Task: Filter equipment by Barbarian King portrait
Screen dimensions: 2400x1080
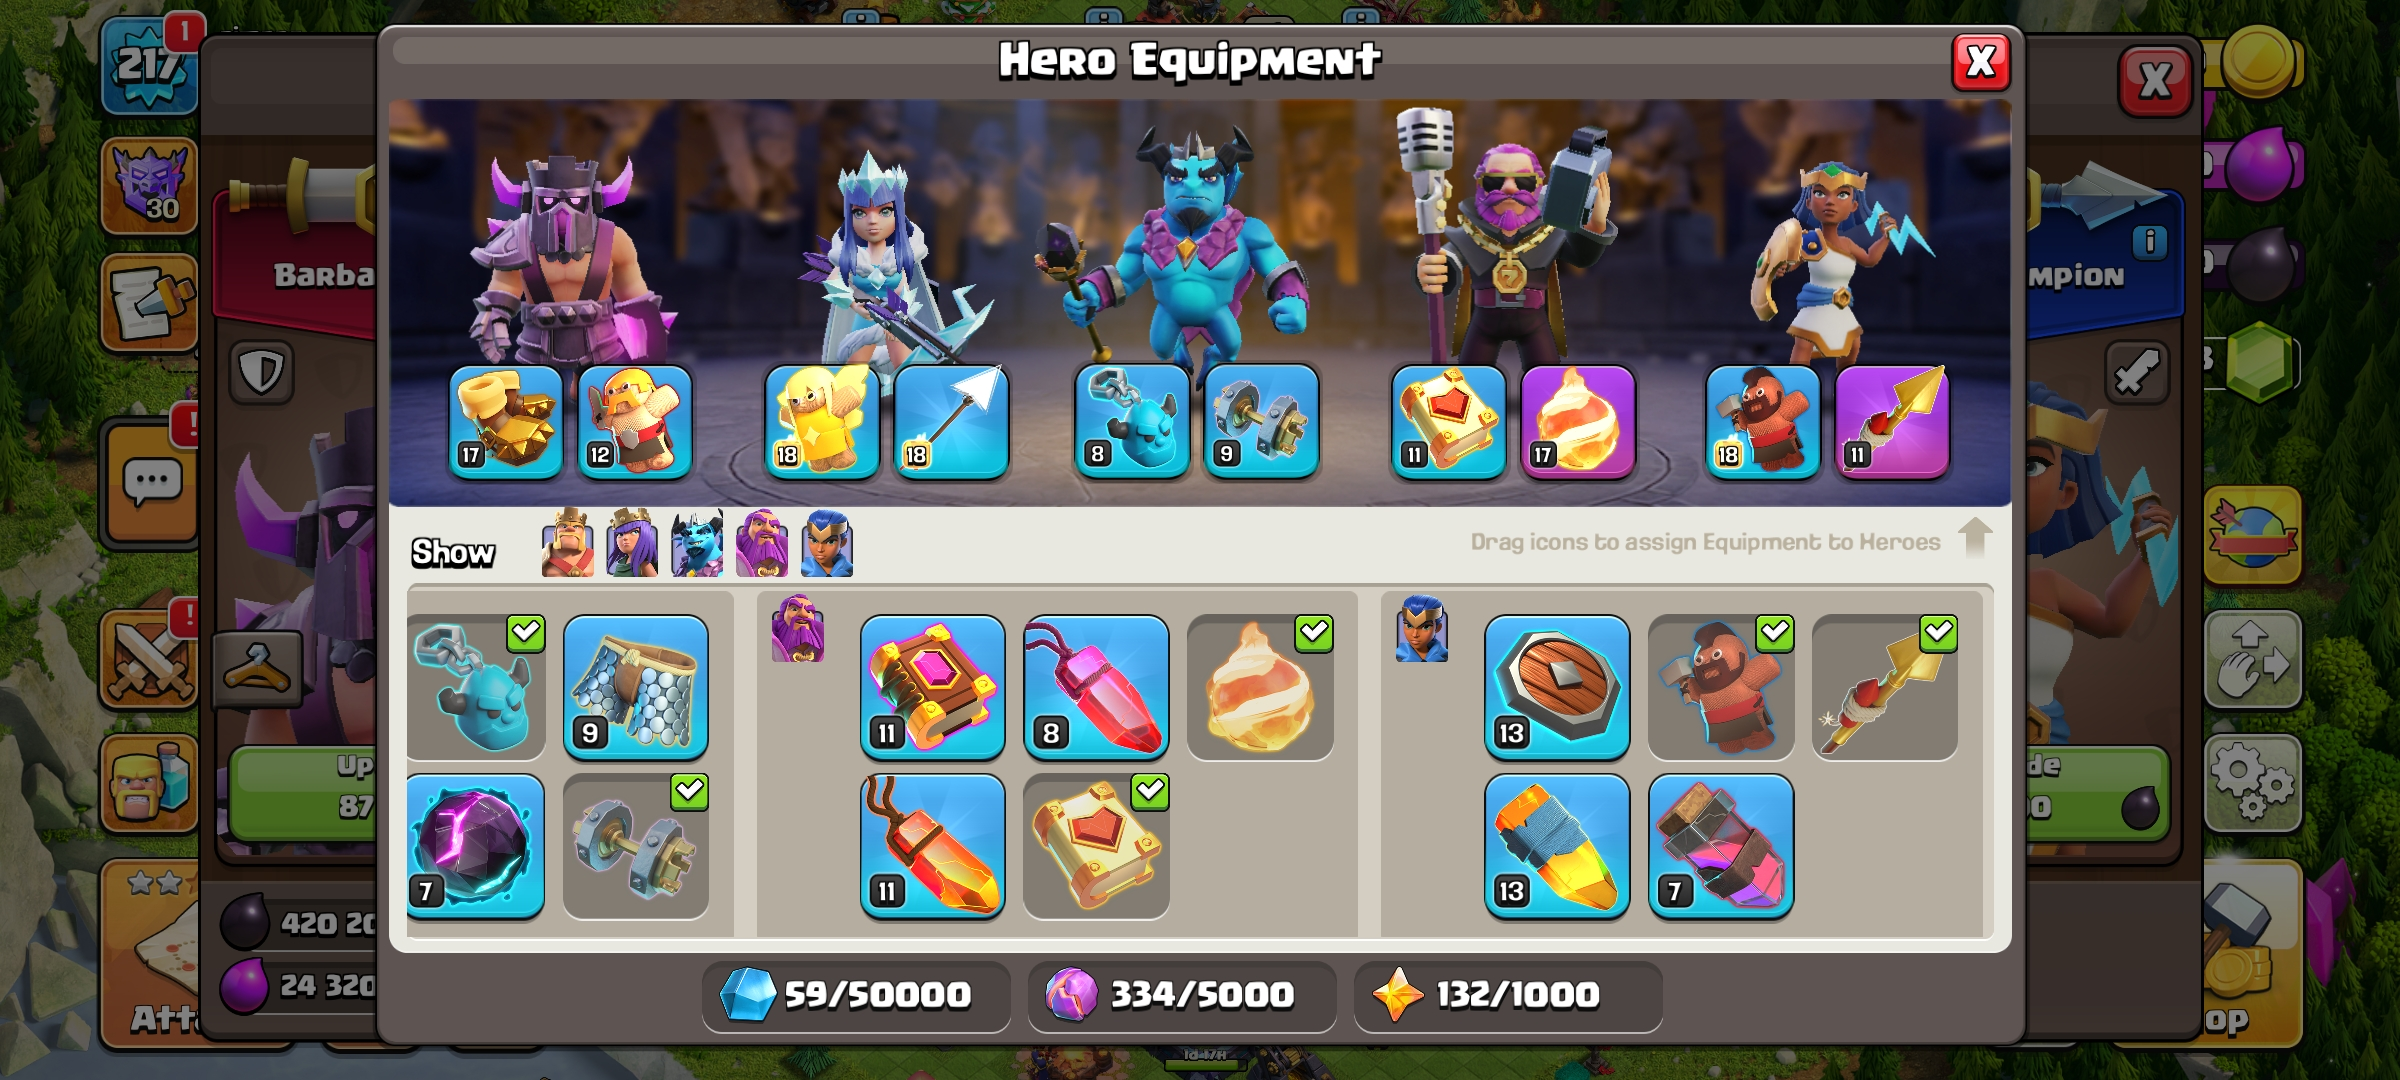Action: tap(567, 544)
